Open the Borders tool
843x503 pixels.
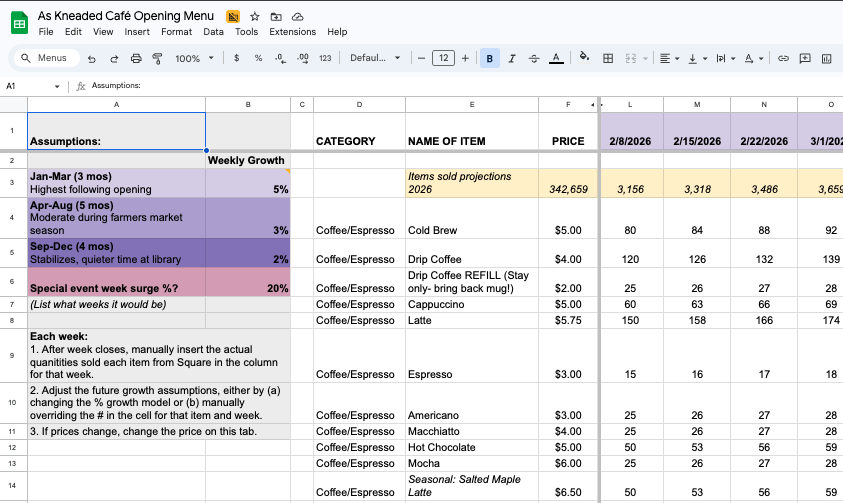coord(608,58)
